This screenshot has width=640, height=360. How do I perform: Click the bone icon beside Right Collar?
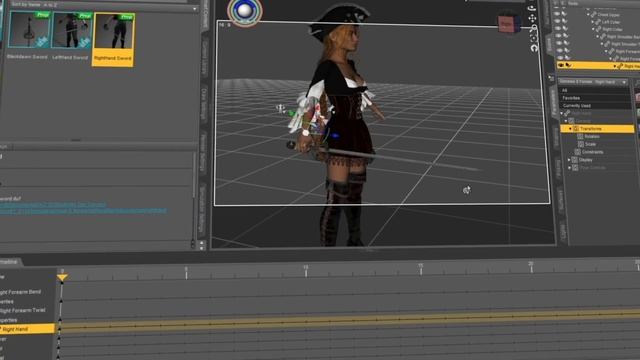598,29
